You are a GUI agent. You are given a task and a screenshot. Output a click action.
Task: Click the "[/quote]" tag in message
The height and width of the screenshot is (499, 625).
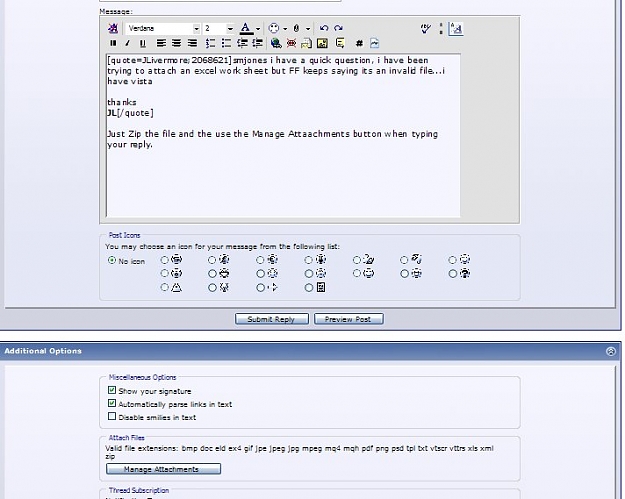pos(135,113)
